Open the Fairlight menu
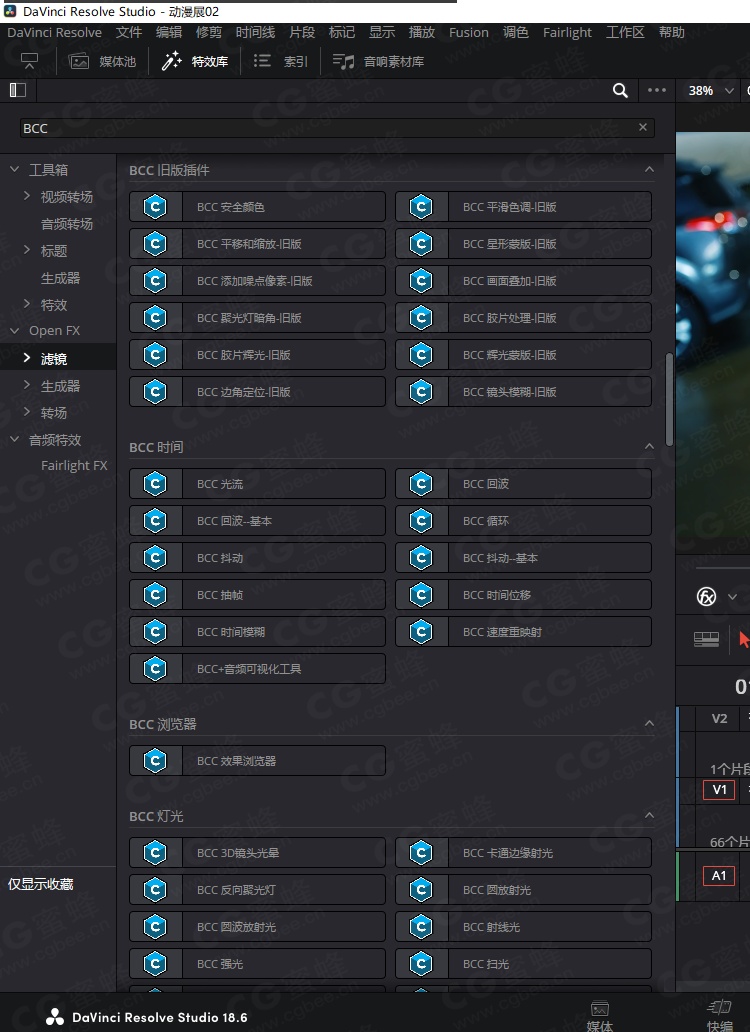 point(567,32)
